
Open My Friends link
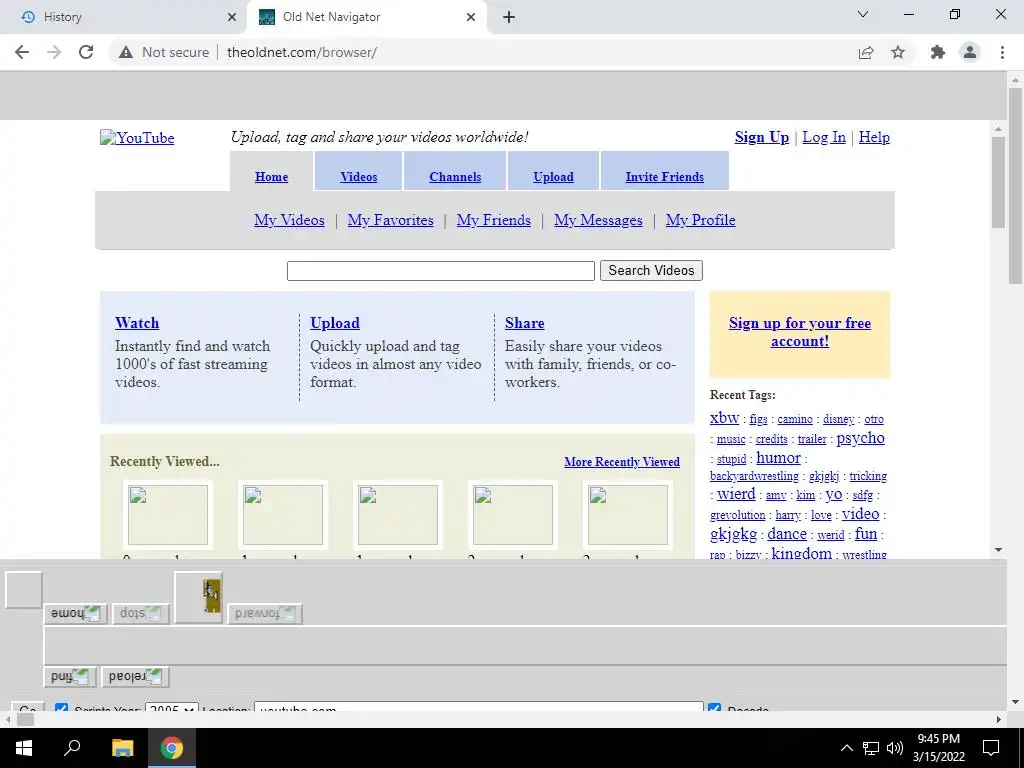coord(494,220)
